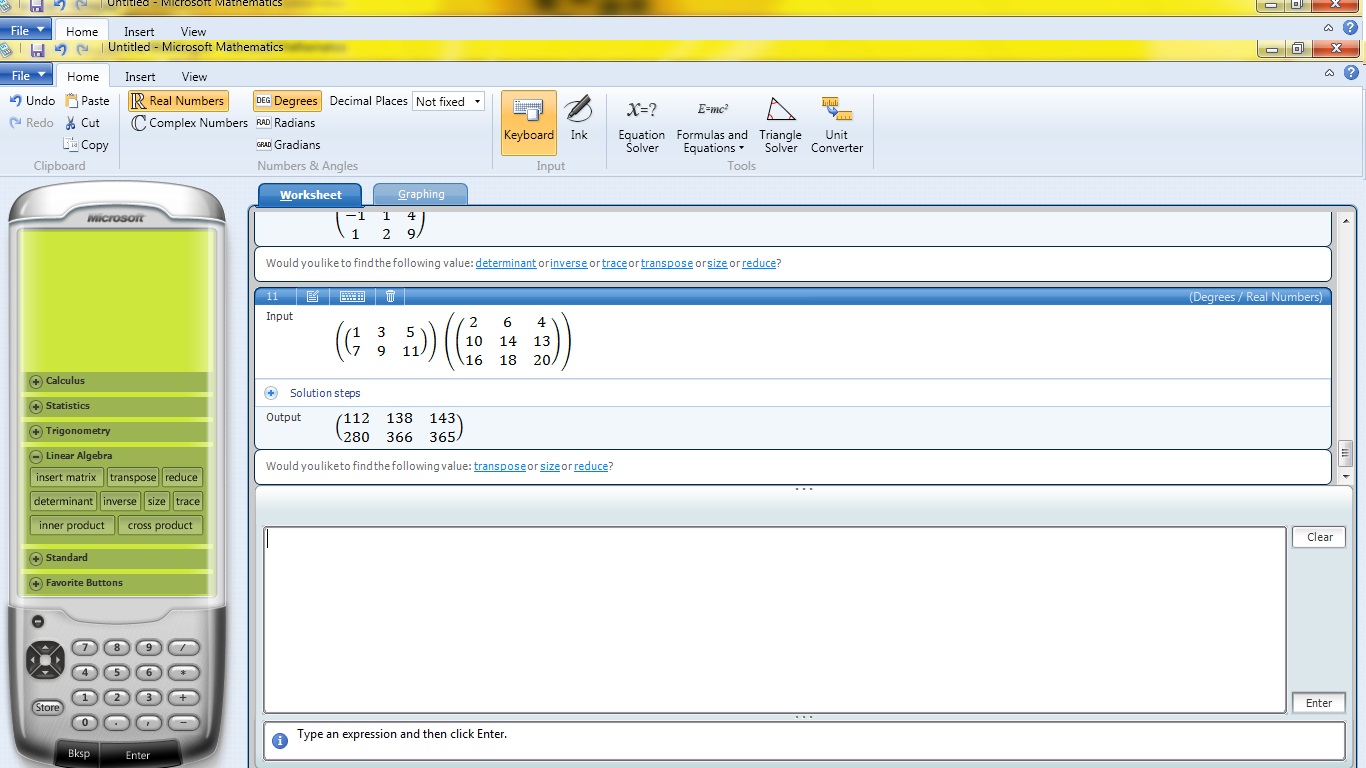
Task: Click the Enter button beside input box
Action: pyautogui.click(x=1319, y=703)
